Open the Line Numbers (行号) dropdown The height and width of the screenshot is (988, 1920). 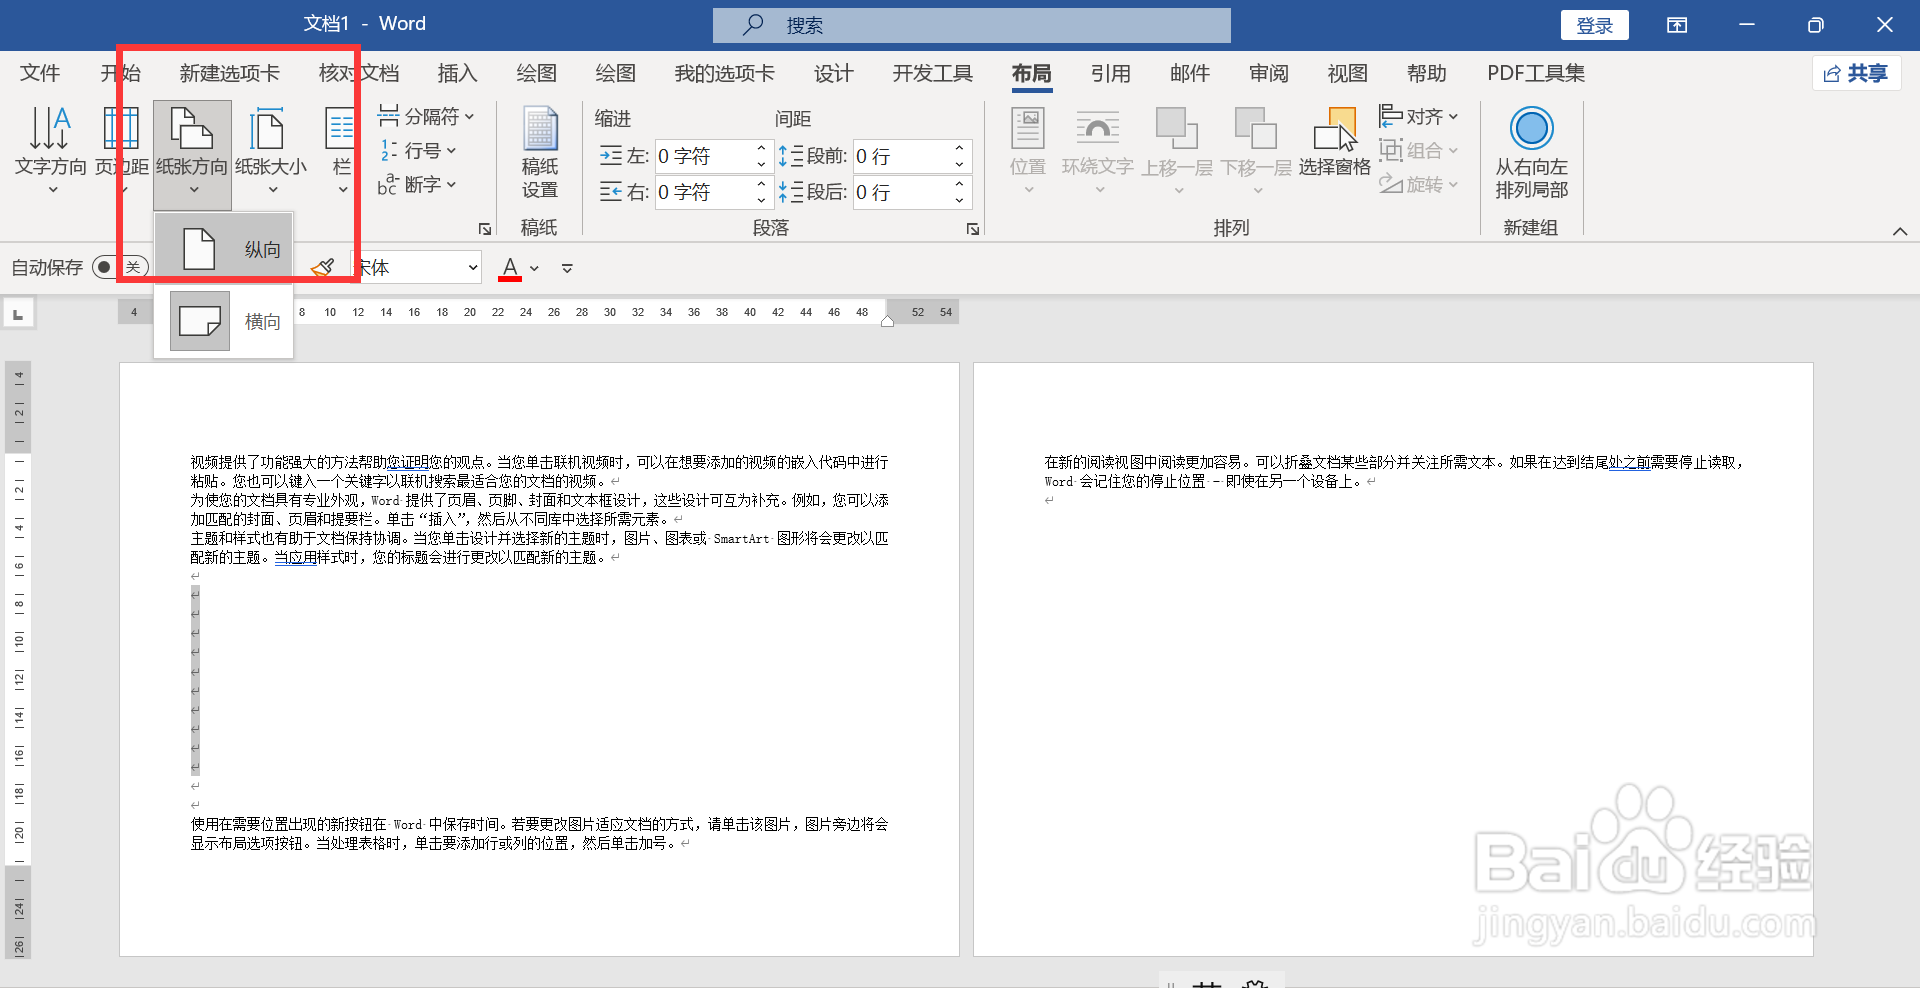(x=417, y=151)
